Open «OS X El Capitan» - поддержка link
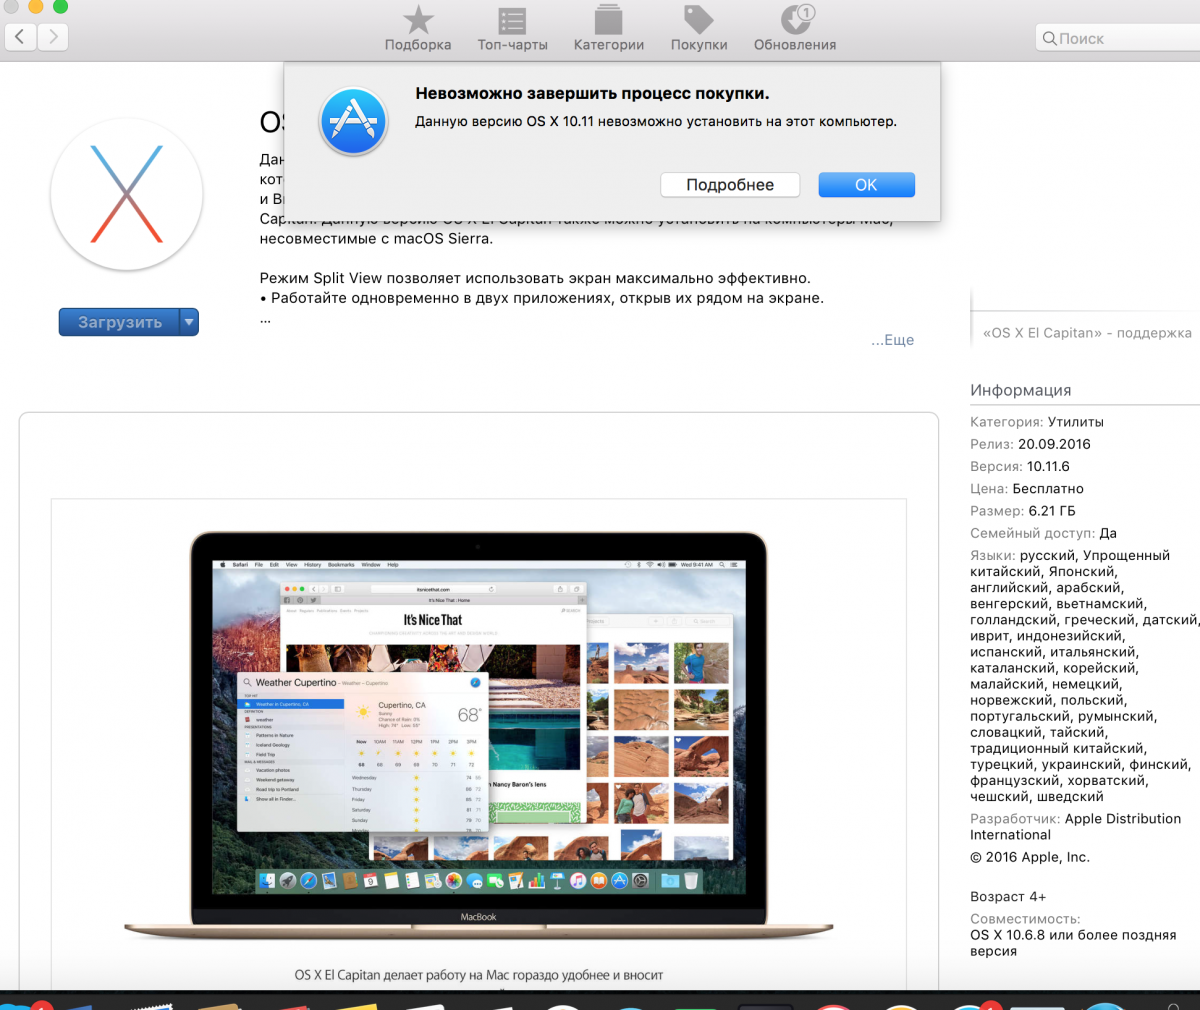The height and width of the screenshot is (1010, 1200). click(1087, 333)
